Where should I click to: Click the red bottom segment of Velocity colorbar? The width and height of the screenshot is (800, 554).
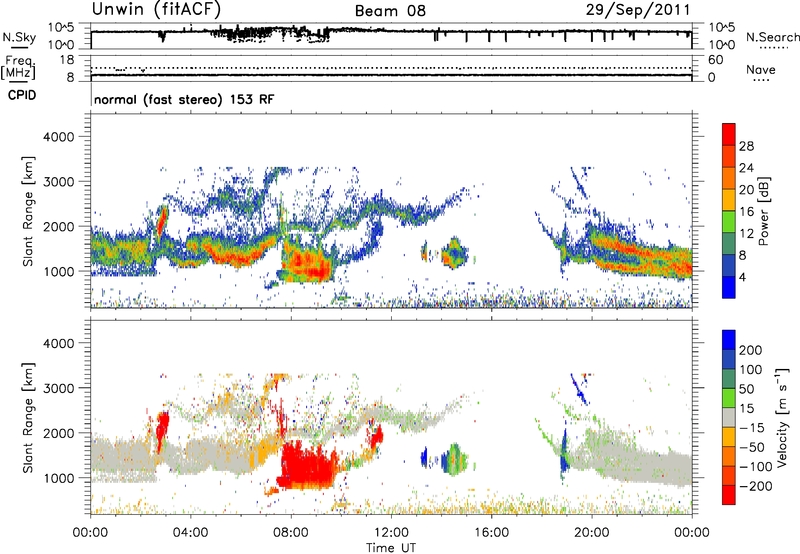click(729, 495)
